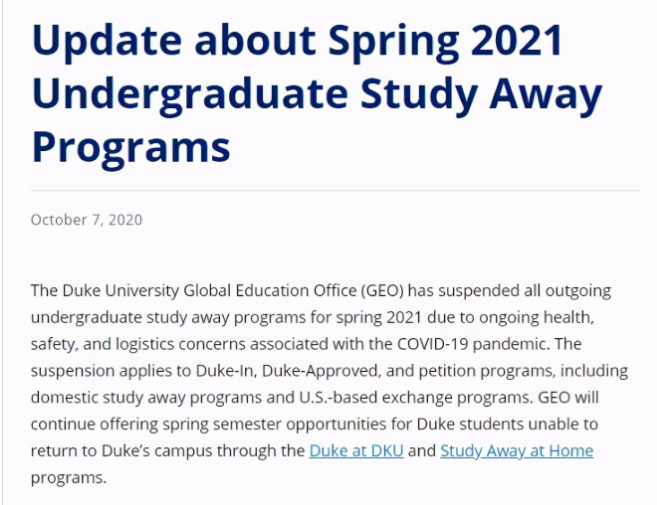
Task: Click the word "Programs" in the heading
Action: 131,147
